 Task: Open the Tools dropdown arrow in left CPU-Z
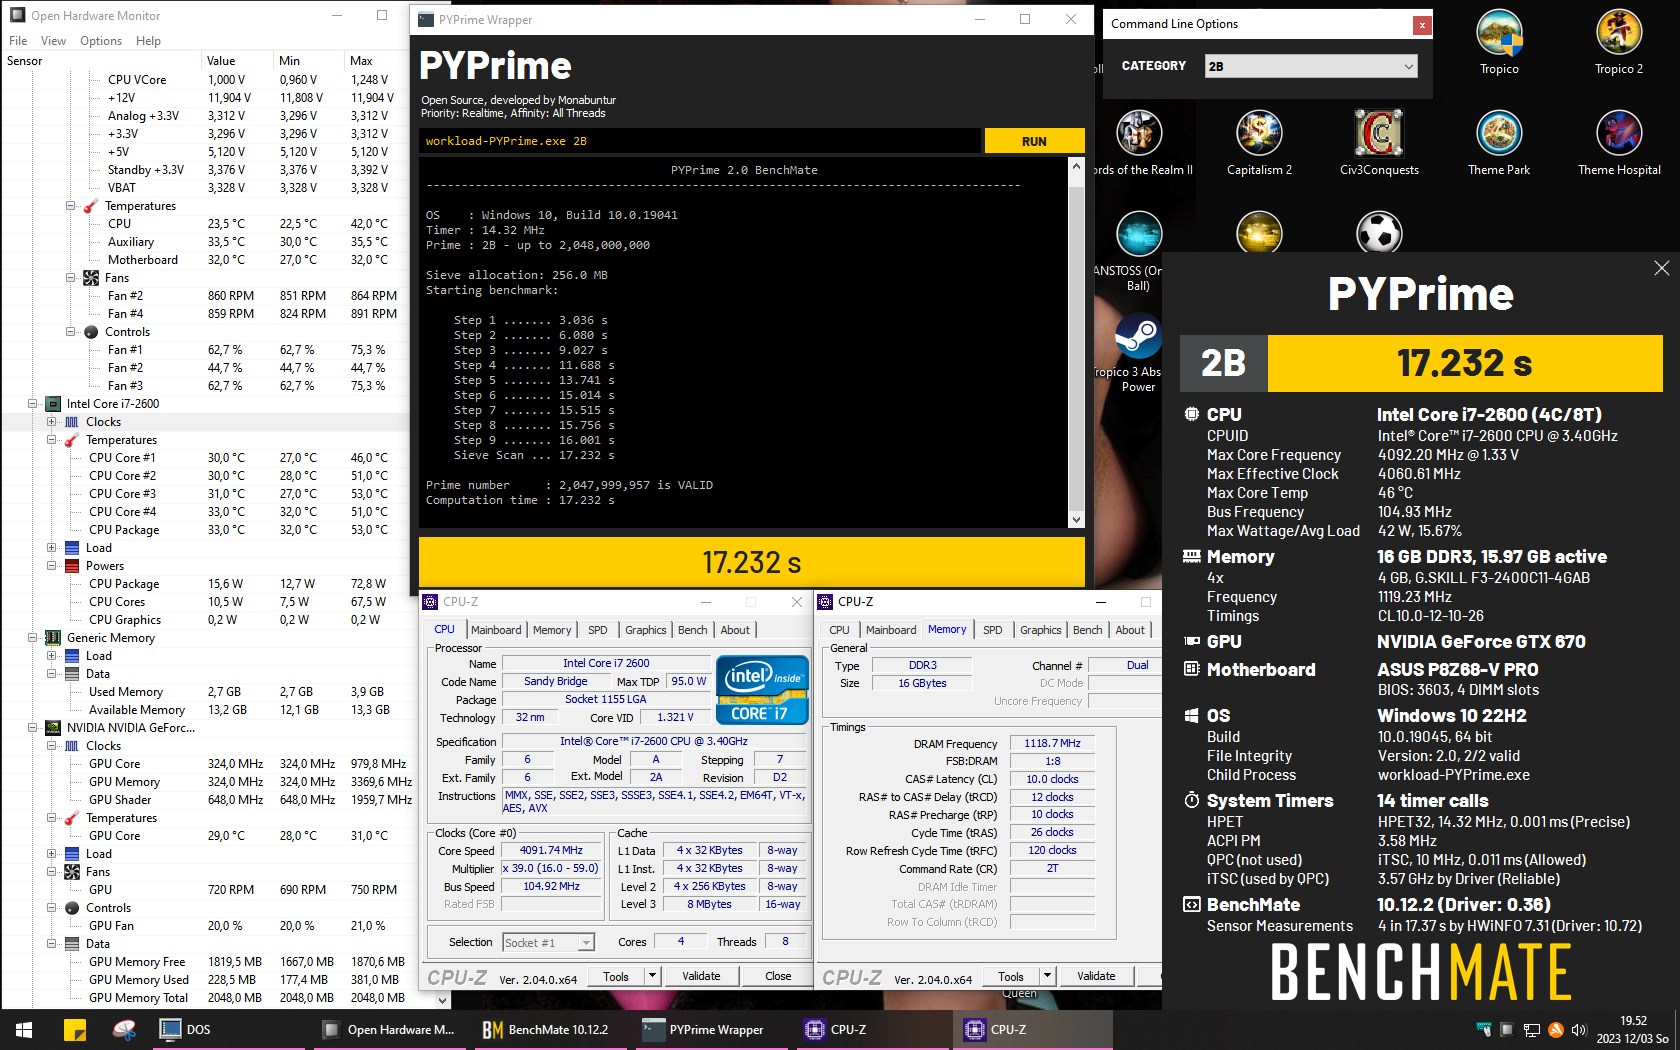pyautogui.click(x=652, y=976)
